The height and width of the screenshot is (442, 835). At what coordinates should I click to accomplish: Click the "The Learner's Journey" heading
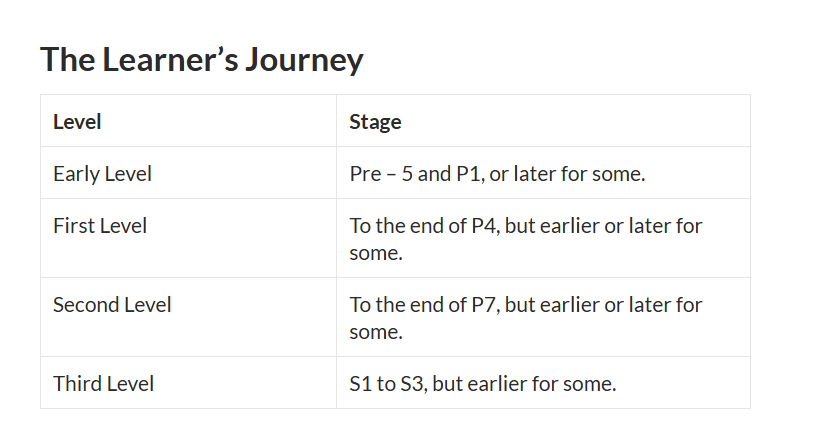tap(201, 61)
